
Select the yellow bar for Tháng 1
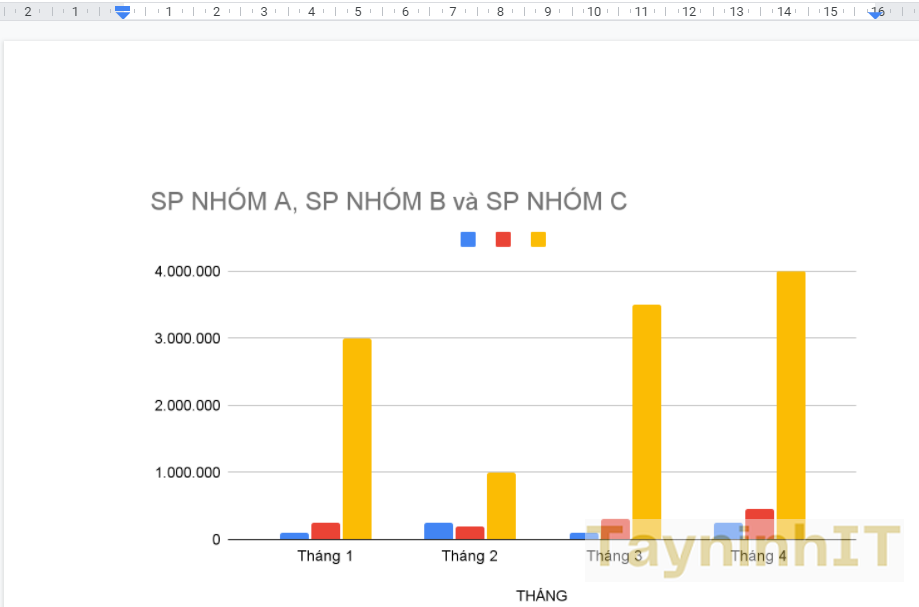pos(357,438)
